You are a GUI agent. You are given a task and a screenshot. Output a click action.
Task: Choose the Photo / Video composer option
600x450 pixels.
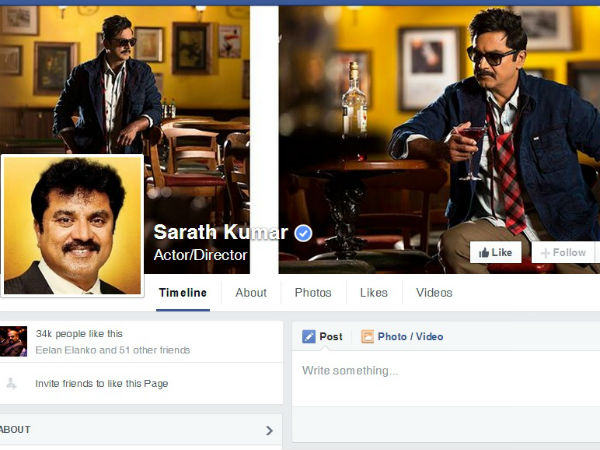(x=402, y=337)
